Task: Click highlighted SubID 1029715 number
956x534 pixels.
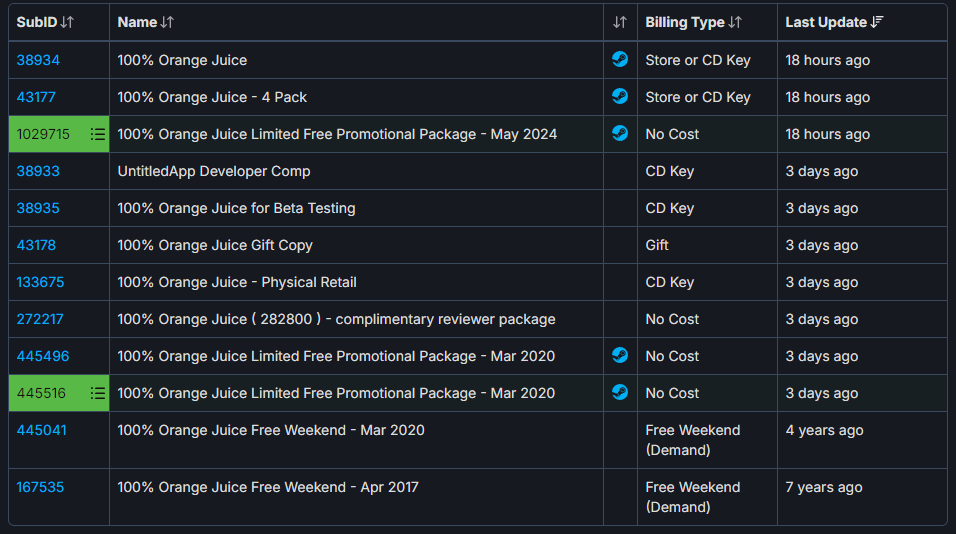Action: pyautogui.click(x=43, y=134)
